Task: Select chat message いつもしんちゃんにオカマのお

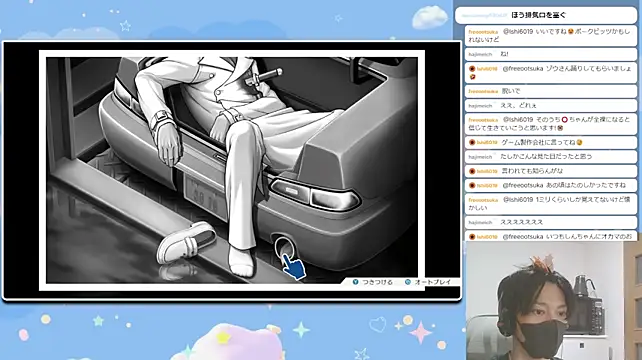Action: click(x=551, y=236)
